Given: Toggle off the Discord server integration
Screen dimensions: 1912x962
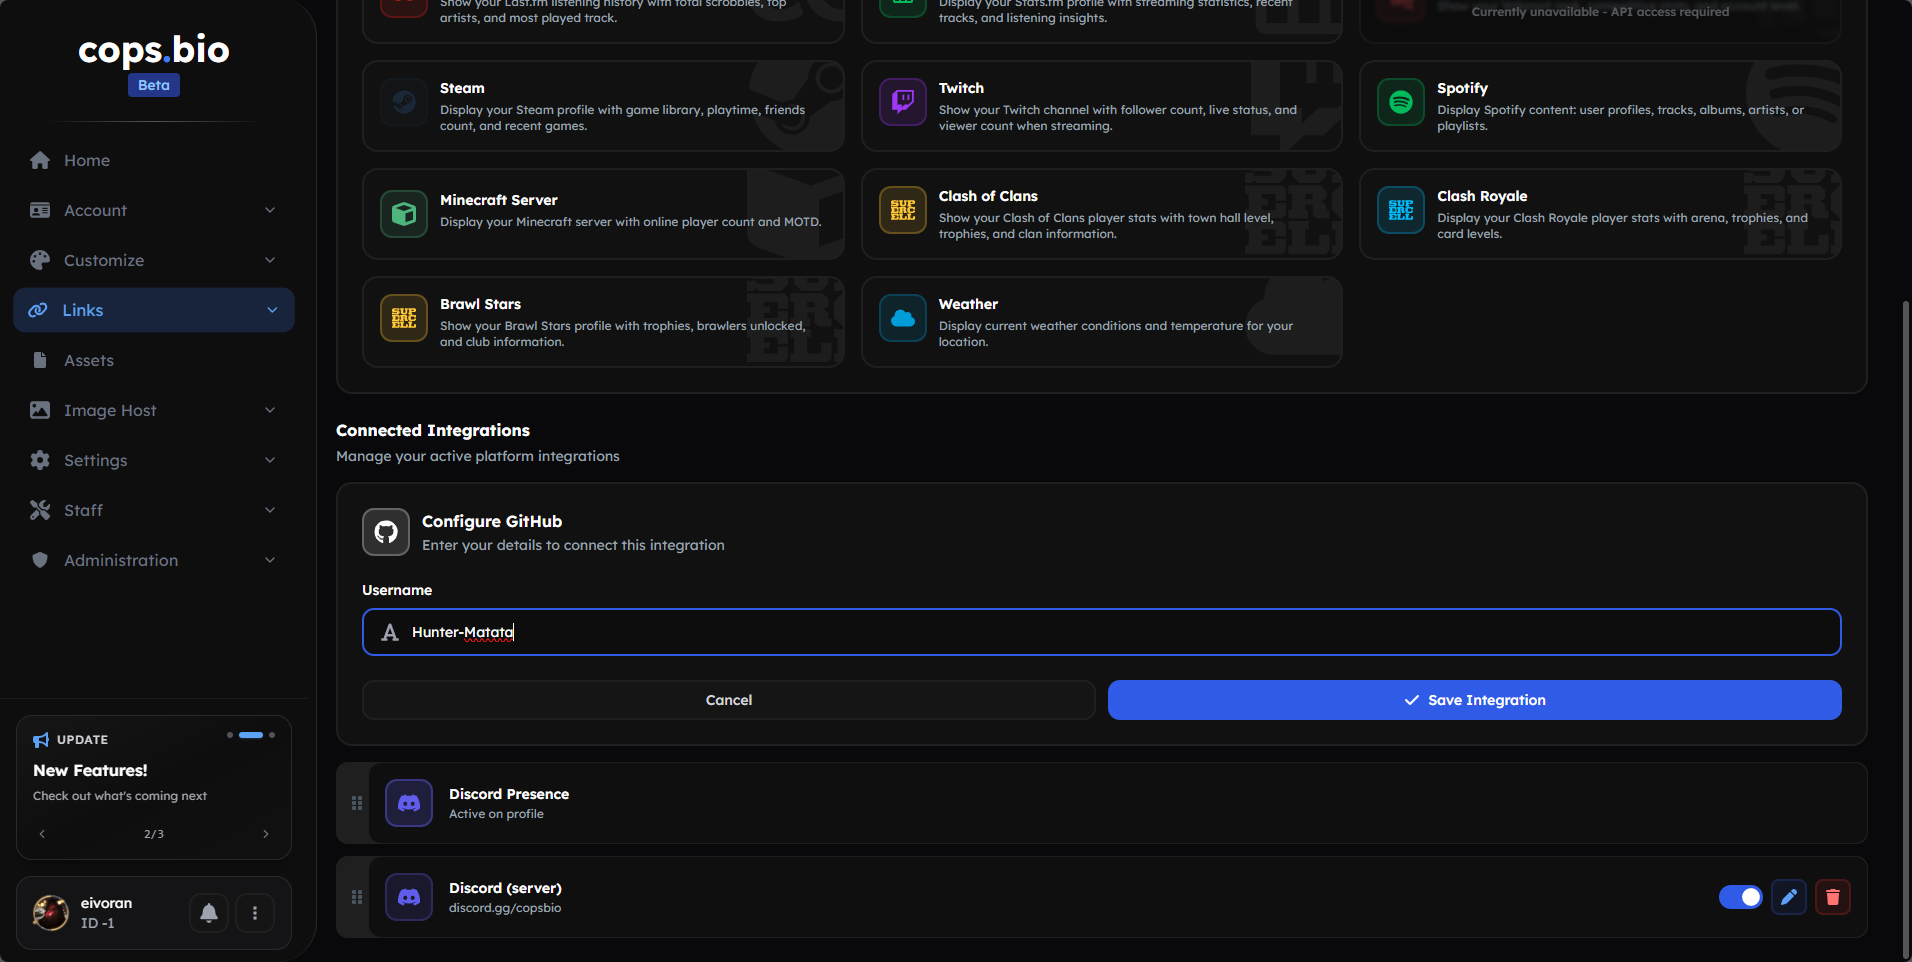Looking at the screenshot, I should point(1740,897).
